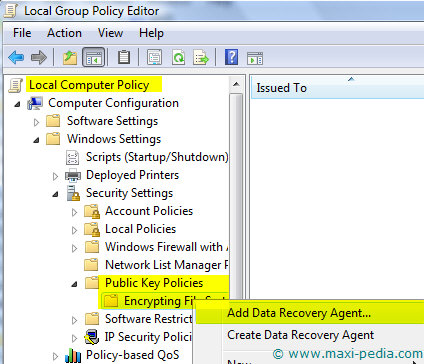Click the Policy-based QoS bar chart icon
This screenshot has height=364, width=424.
73,355
